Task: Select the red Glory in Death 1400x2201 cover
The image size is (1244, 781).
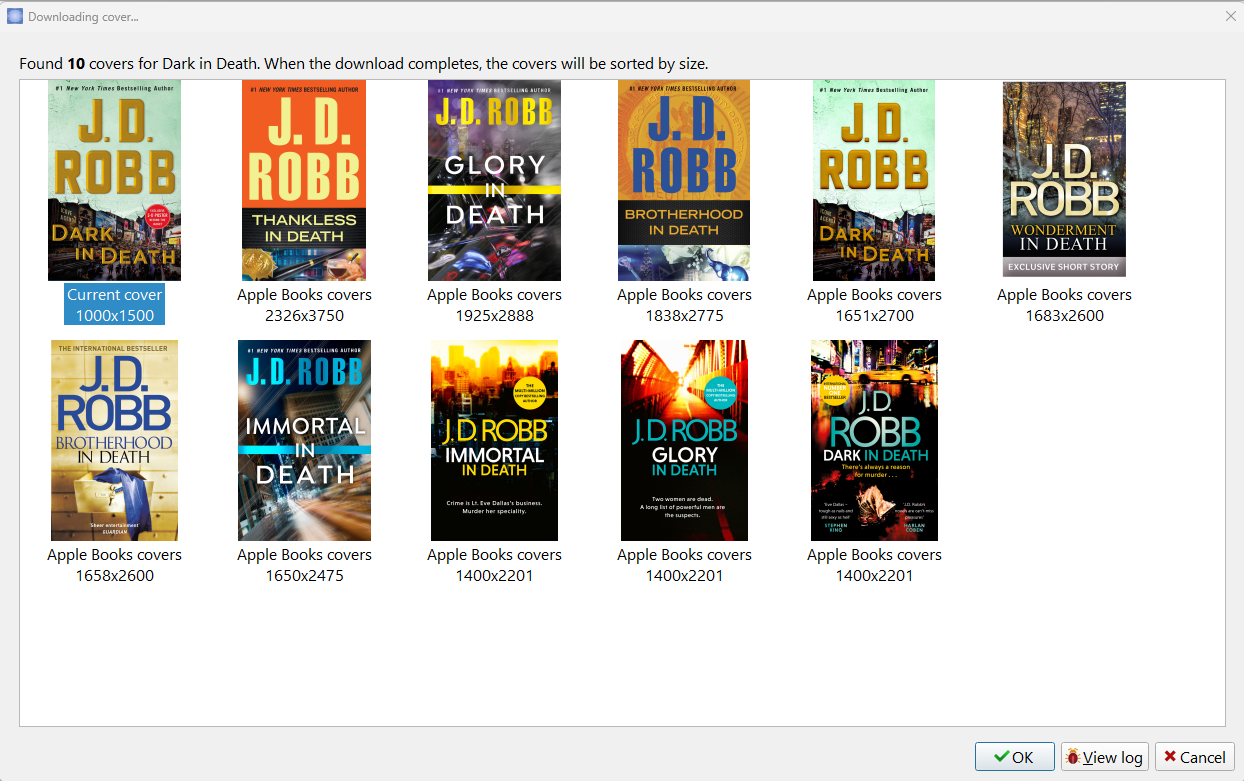Action: [x=684, y=440]
